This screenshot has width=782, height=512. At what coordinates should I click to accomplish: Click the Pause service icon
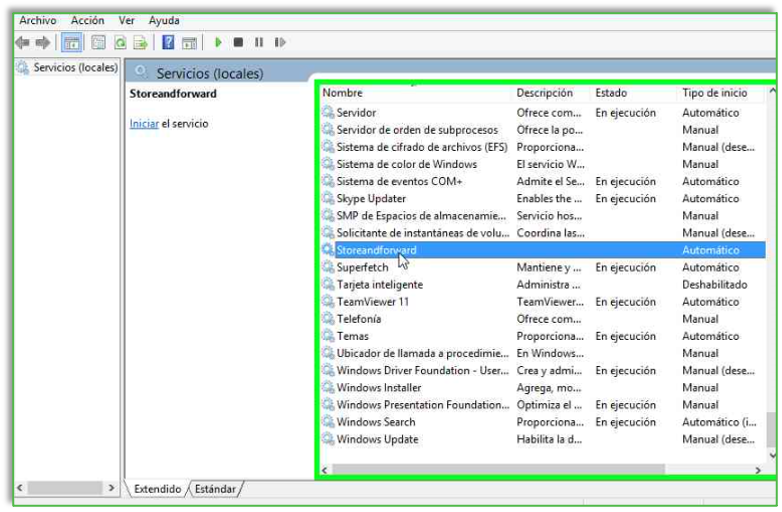point(259,43)
